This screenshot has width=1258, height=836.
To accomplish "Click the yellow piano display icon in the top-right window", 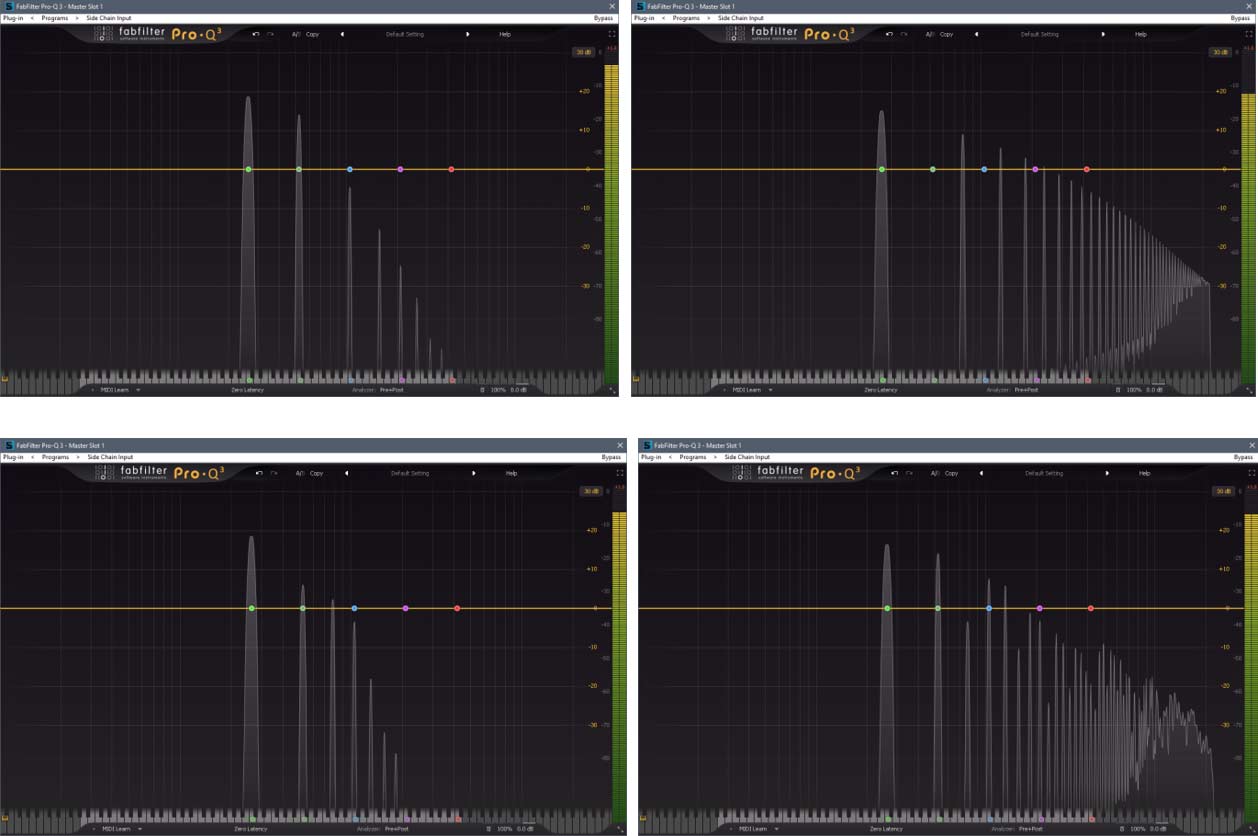I will [636, 379].
